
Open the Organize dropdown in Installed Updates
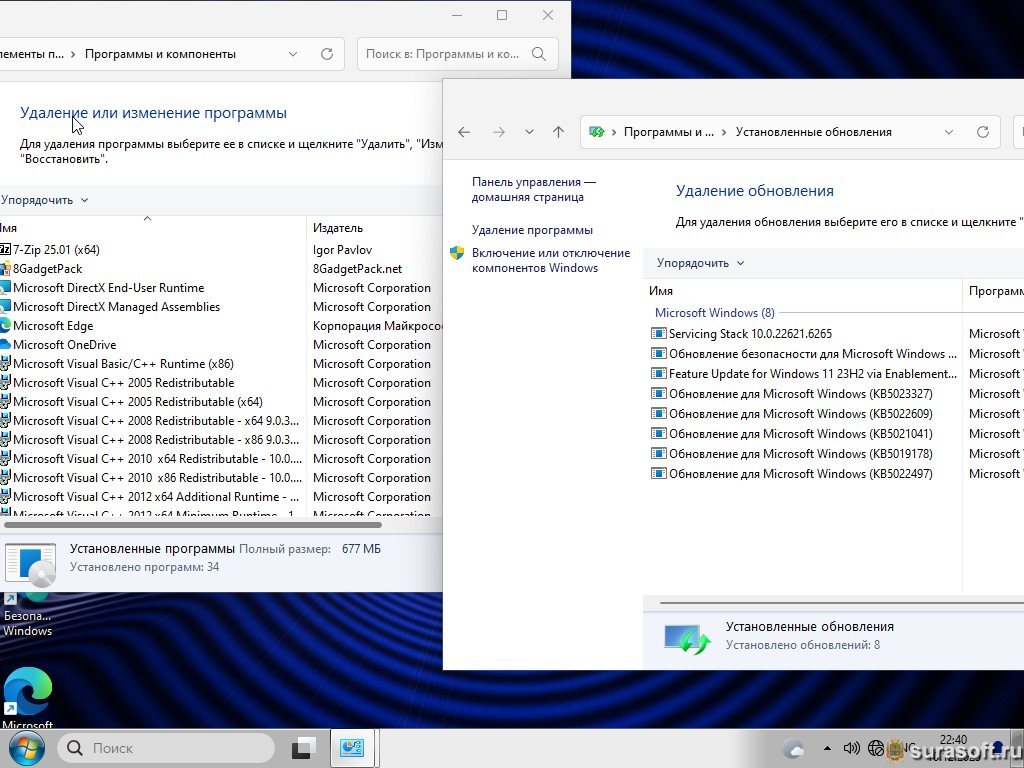pos(700,263)
